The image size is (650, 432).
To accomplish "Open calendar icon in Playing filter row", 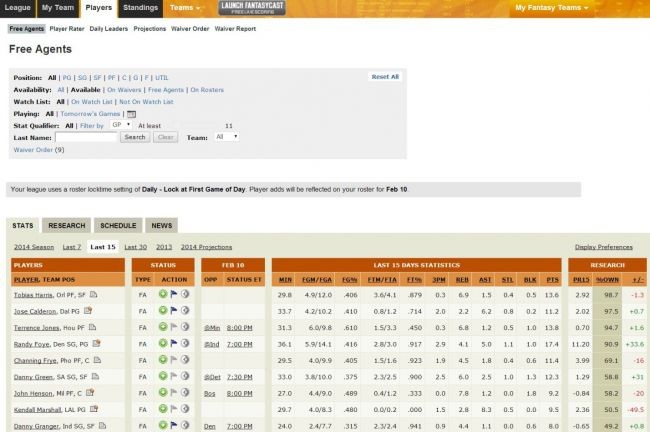I will tap(131, 114).
